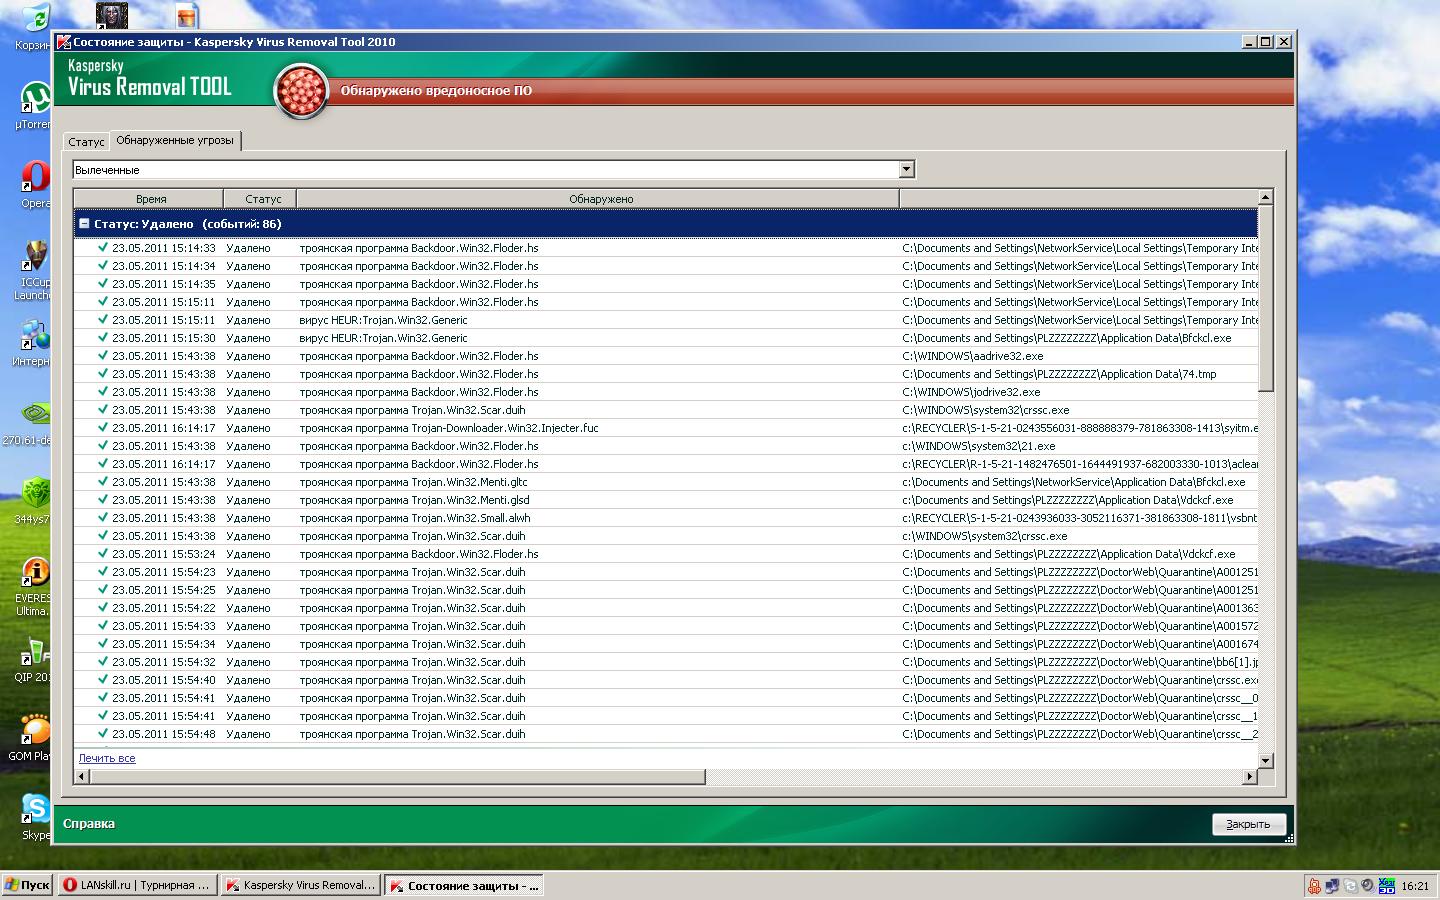
Task: Minimize the Kaspersky protection status window
Action: [1249, 42]
